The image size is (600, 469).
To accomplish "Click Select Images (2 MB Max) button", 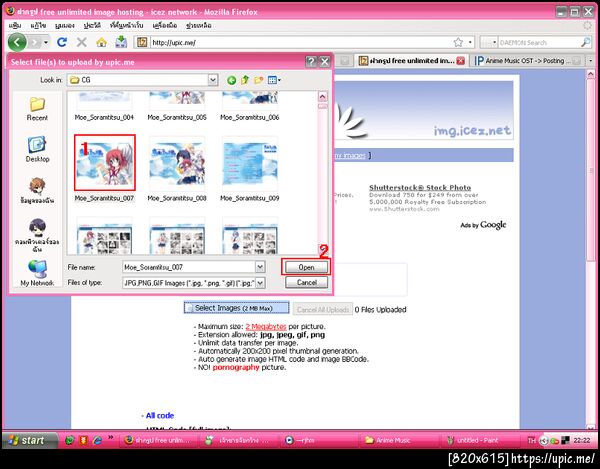I will click(236, 308).
